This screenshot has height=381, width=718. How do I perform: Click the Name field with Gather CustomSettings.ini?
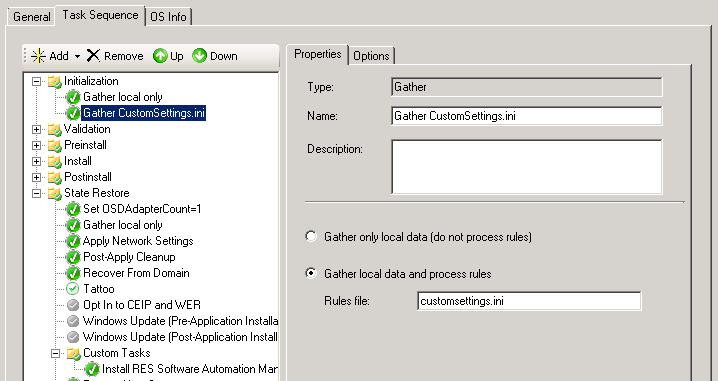[527, 116]
